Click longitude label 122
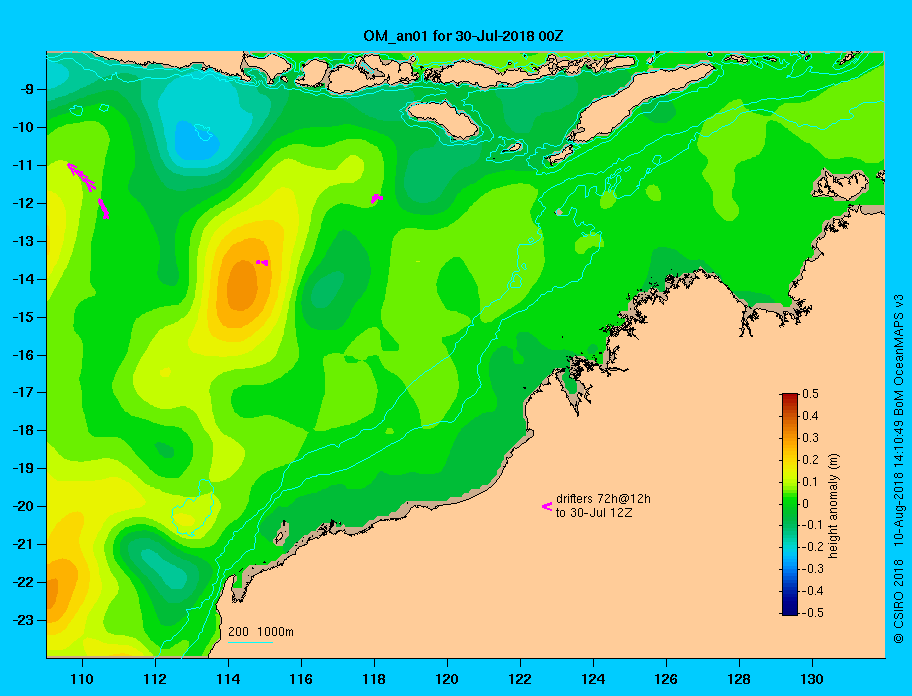This screenshot has height=696, width=912. pyautogui.click(x=520, y=679)
